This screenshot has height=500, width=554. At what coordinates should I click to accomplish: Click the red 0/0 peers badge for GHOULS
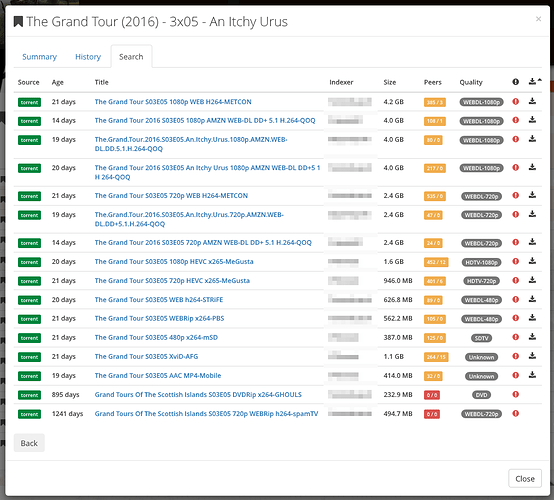(x=432, y=395)
